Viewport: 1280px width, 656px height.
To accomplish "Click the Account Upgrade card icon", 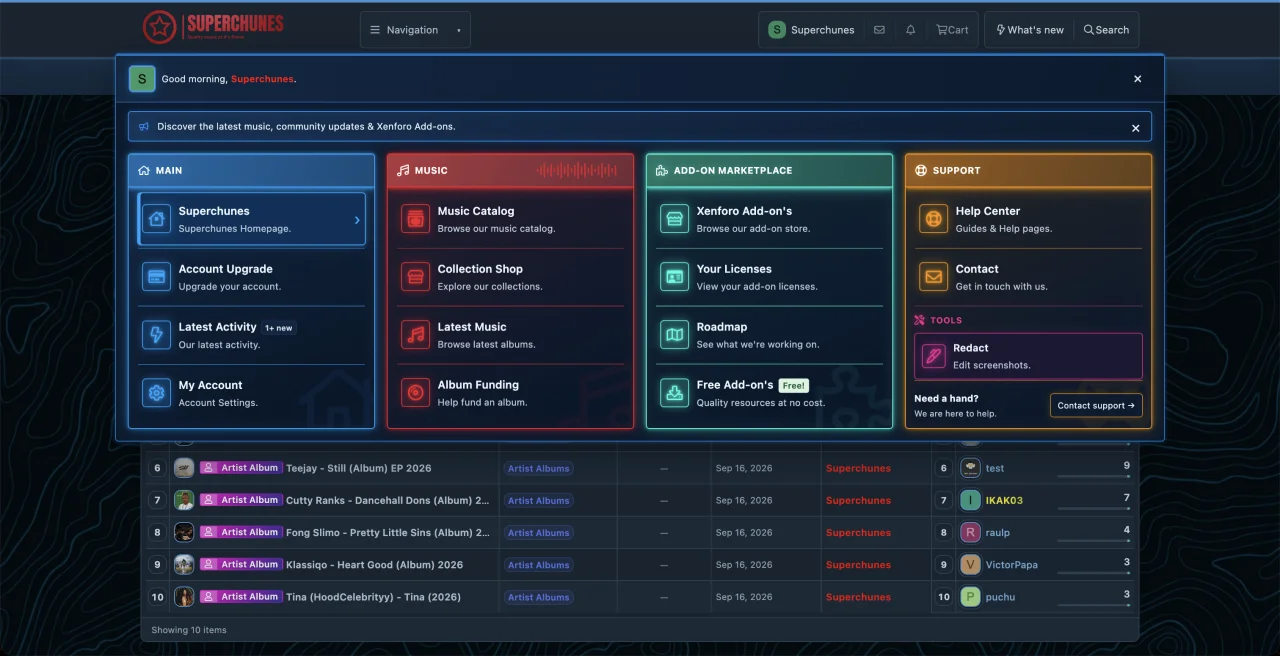I will pyautogui.click(x=156, y=277).
